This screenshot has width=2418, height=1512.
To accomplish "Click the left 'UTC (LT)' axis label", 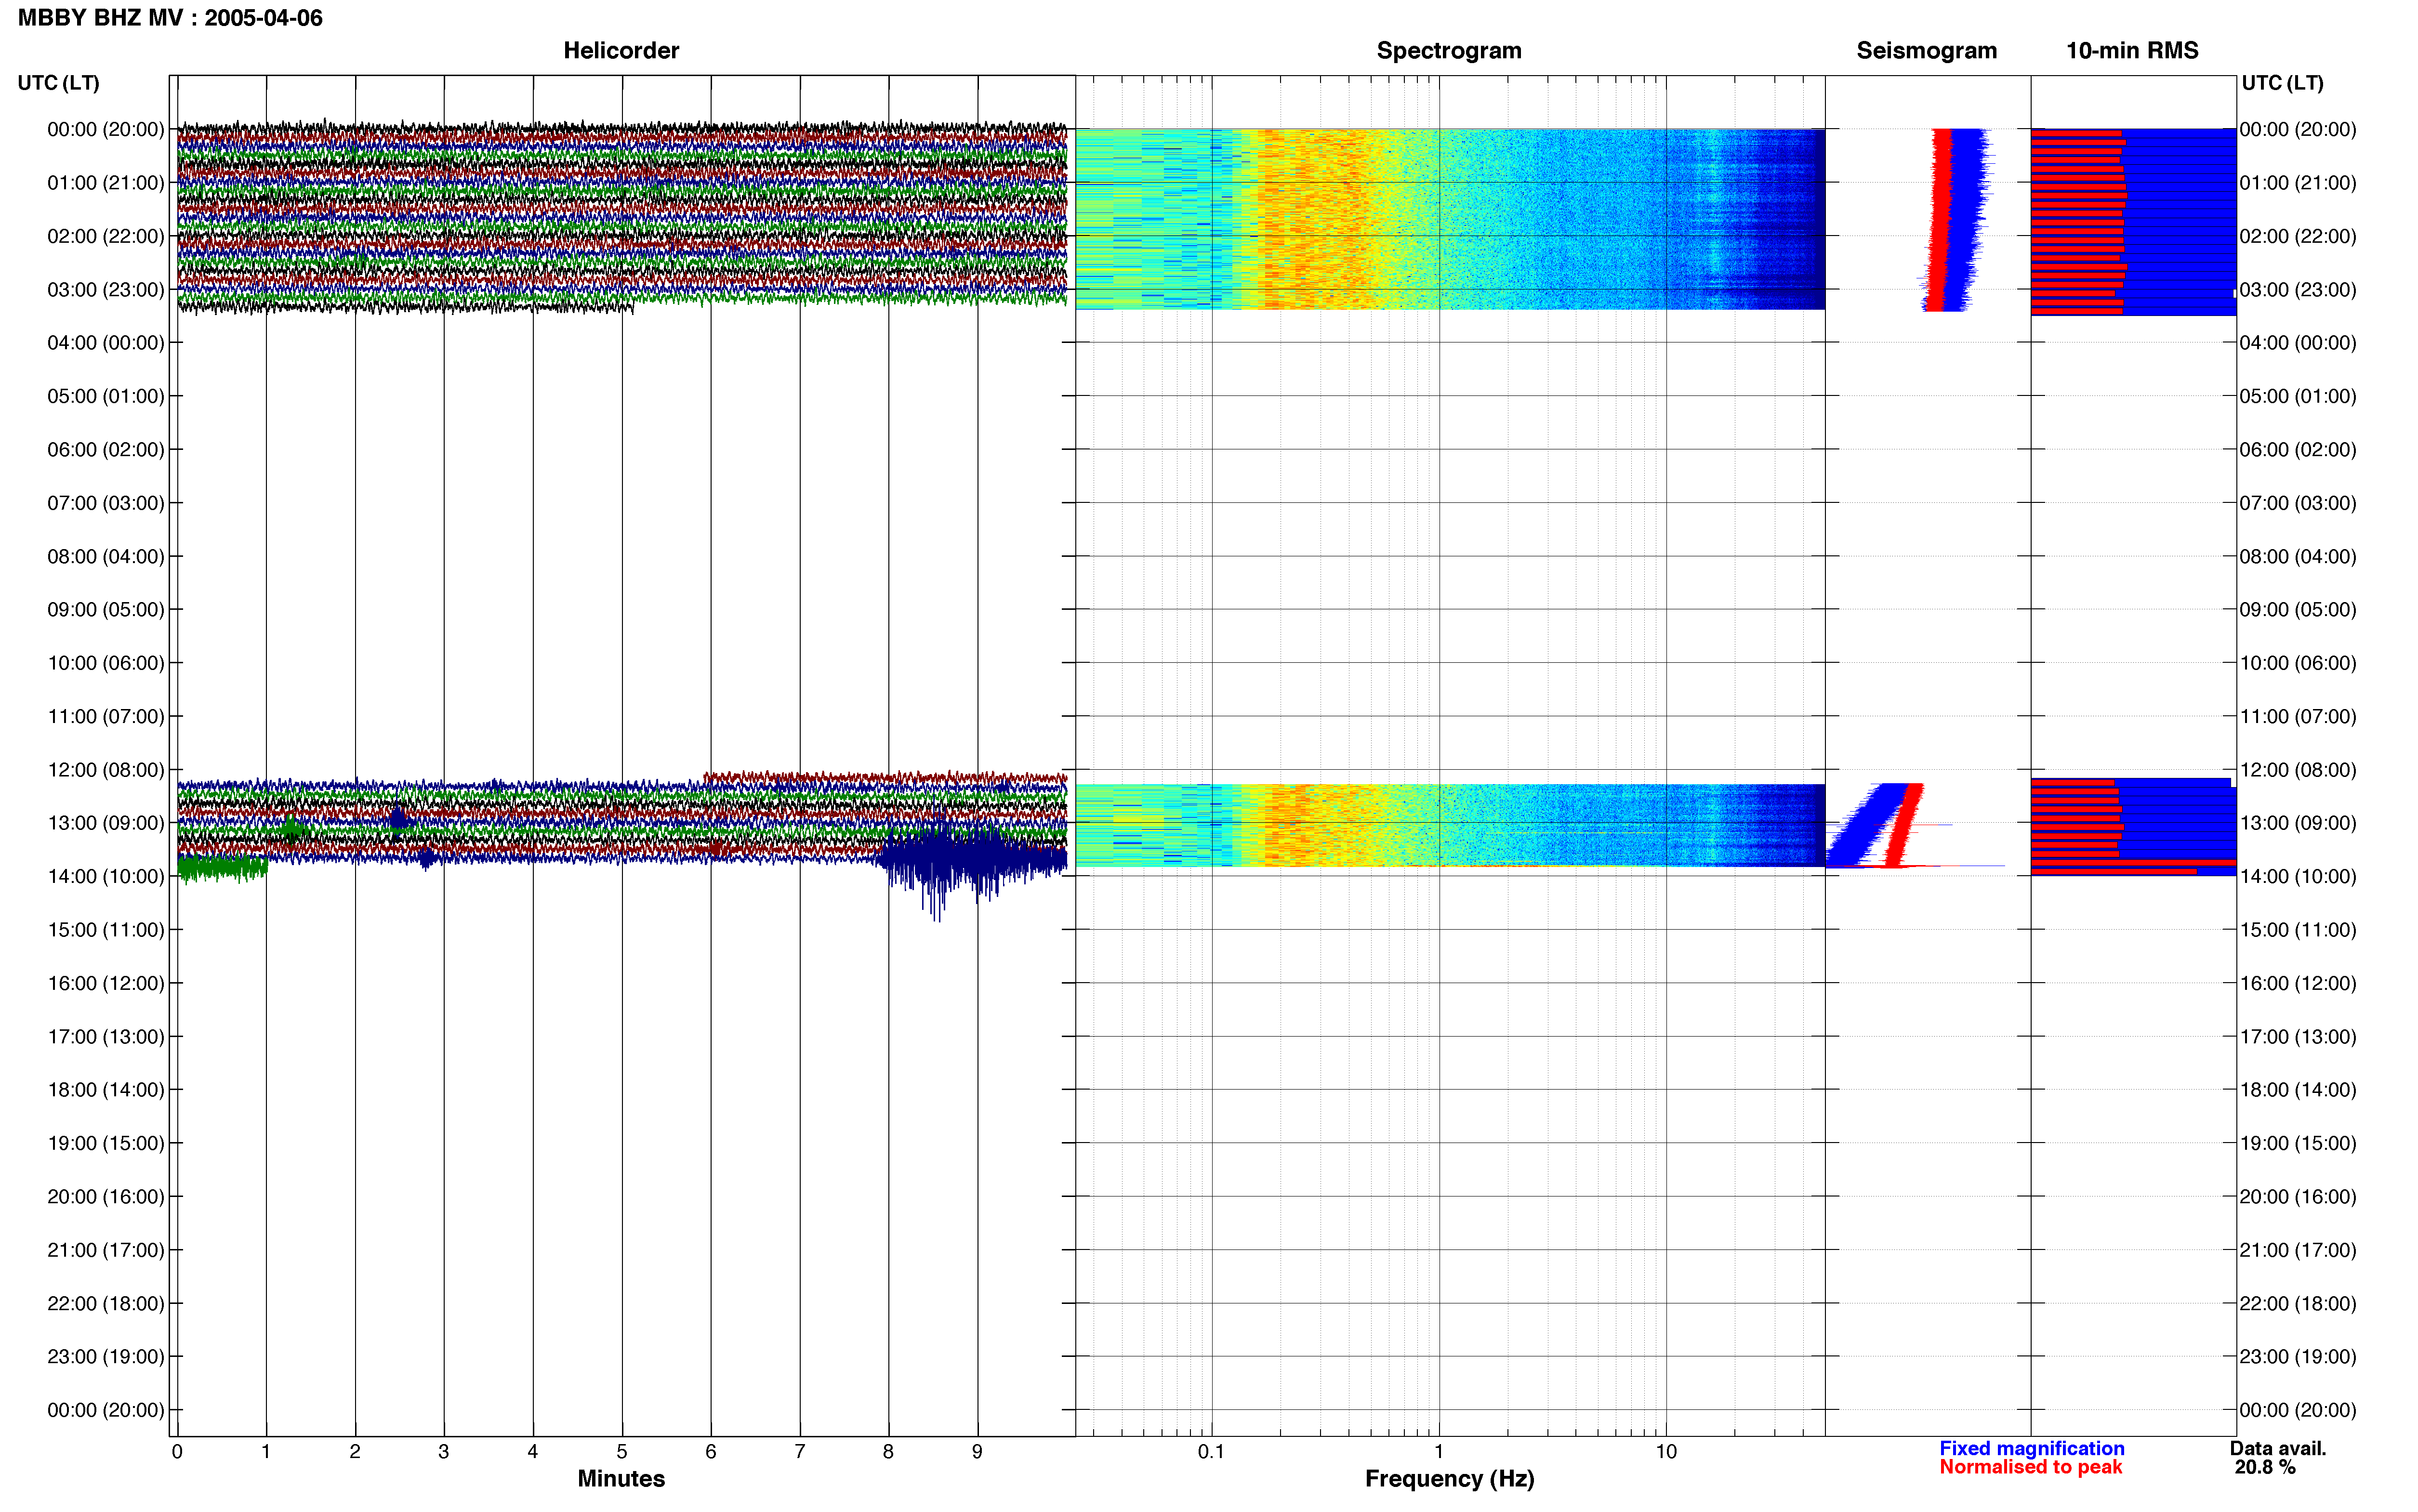I will (58, 83).
